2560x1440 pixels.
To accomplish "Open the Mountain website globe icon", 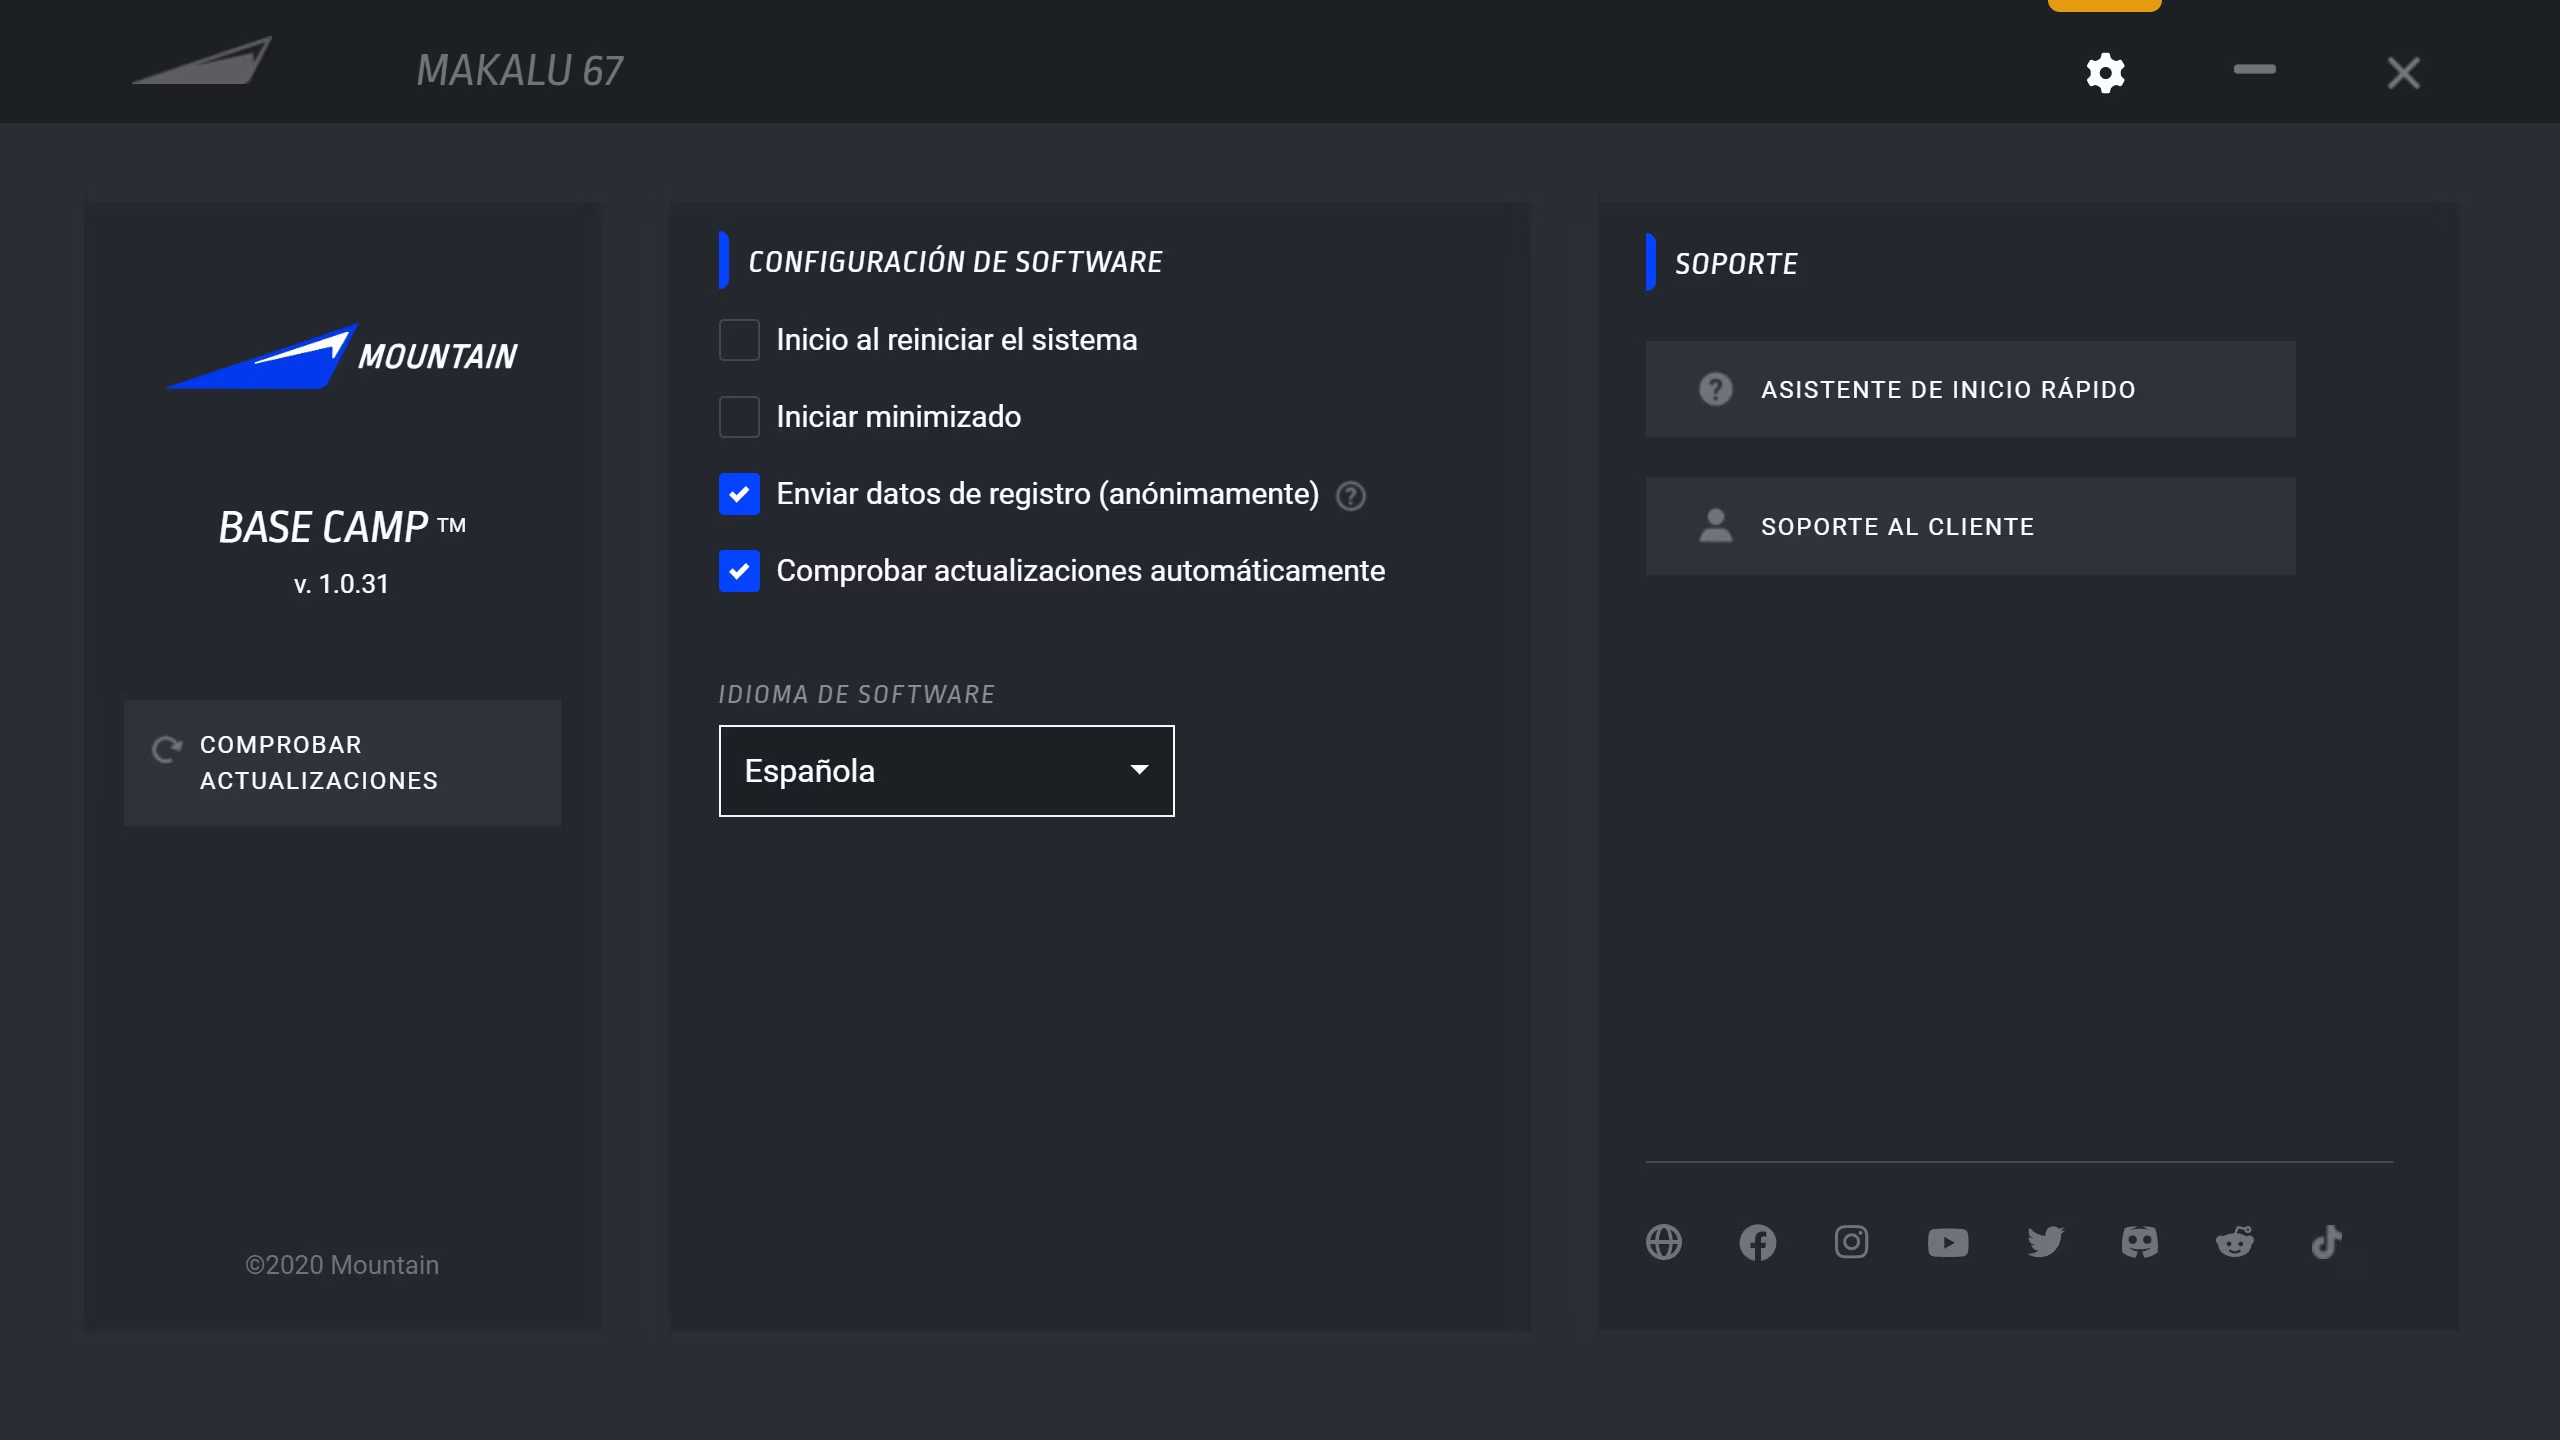I will pos(1664,1242).
